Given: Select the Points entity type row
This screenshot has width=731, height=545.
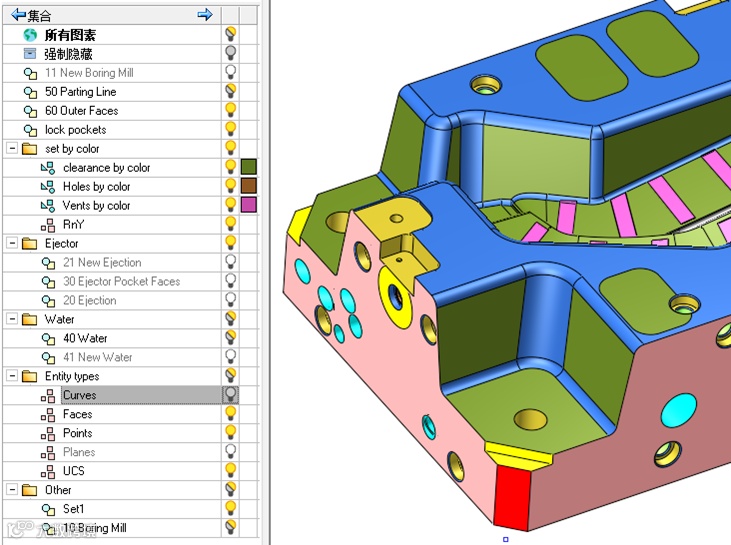Looking at the screenshot, I should point(112,433).
